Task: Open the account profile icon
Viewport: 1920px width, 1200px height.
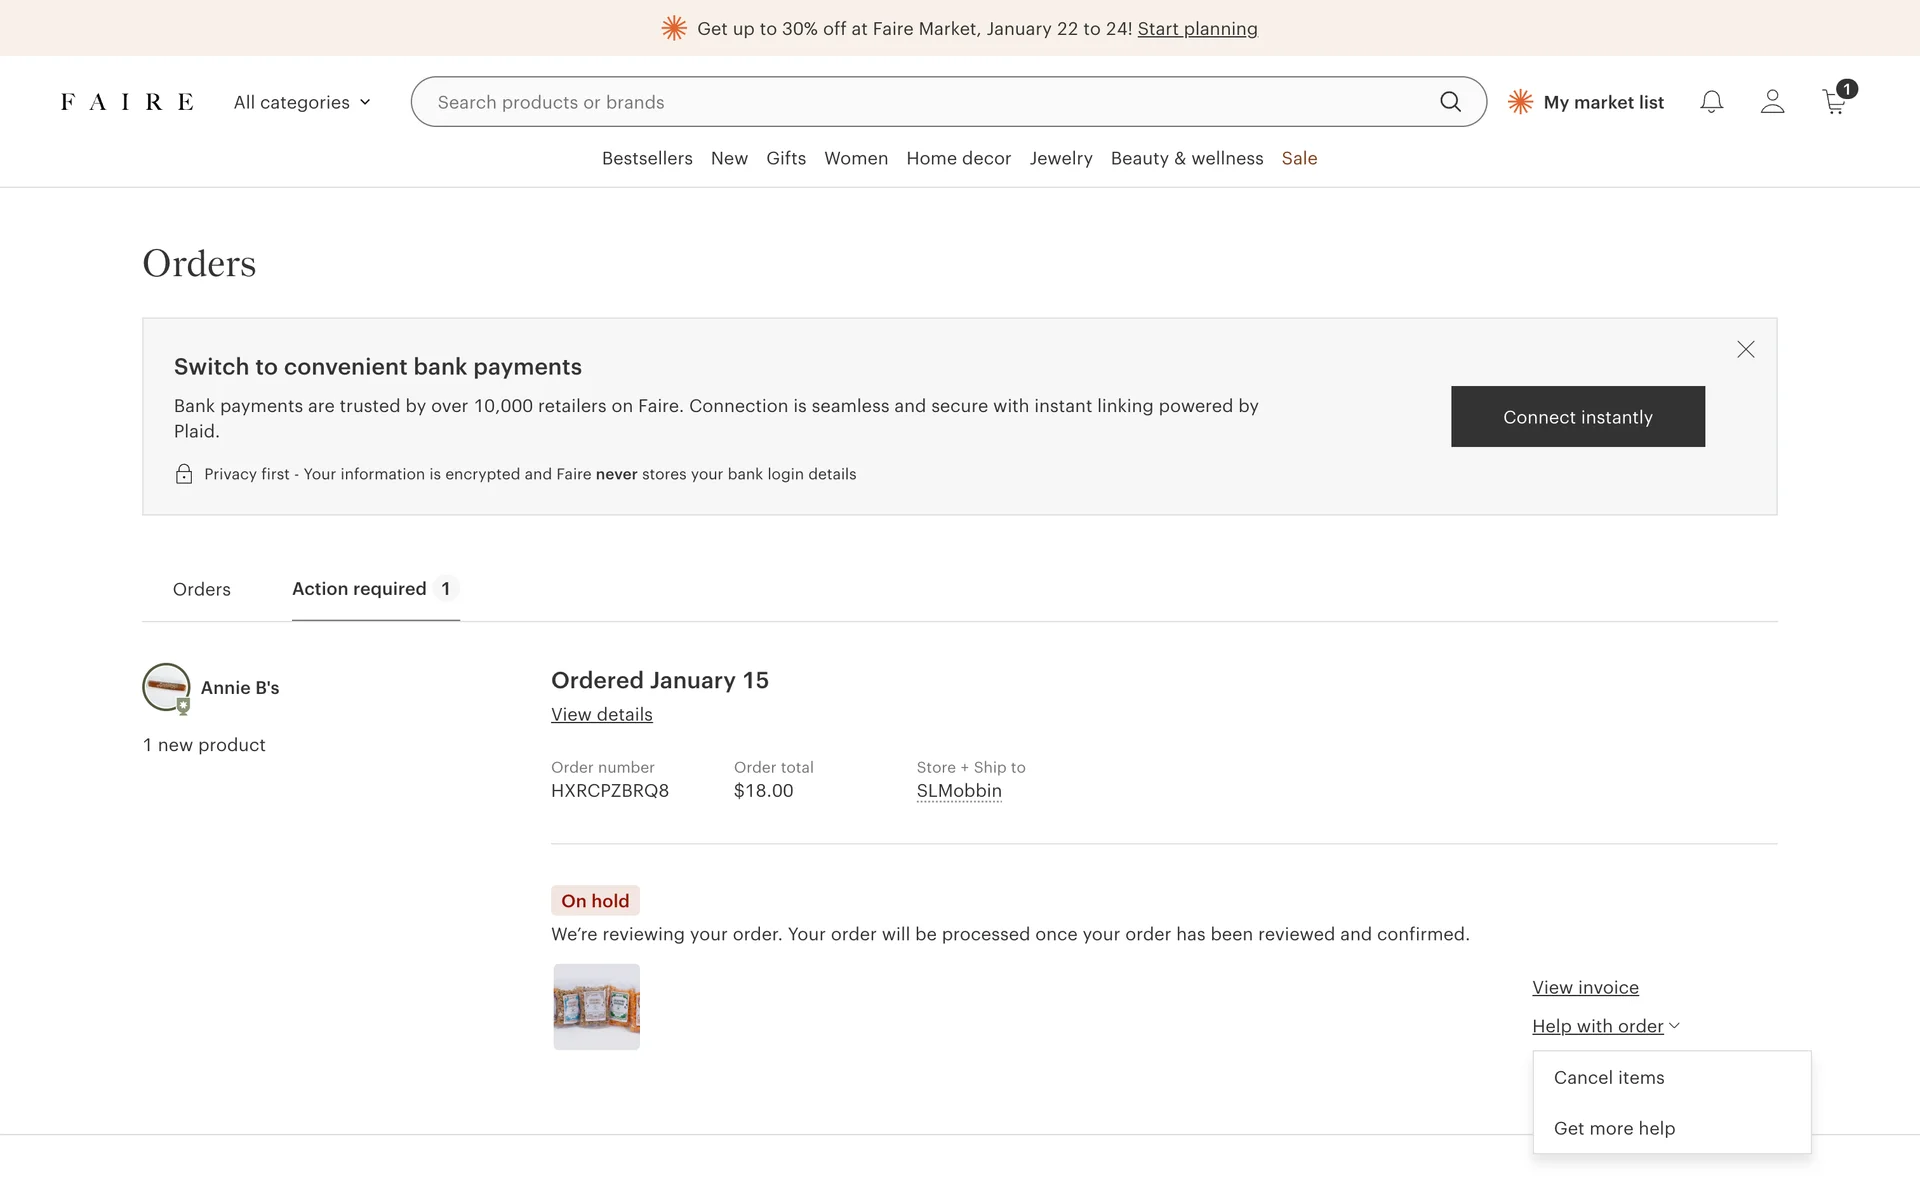Action: point(1772,102)
